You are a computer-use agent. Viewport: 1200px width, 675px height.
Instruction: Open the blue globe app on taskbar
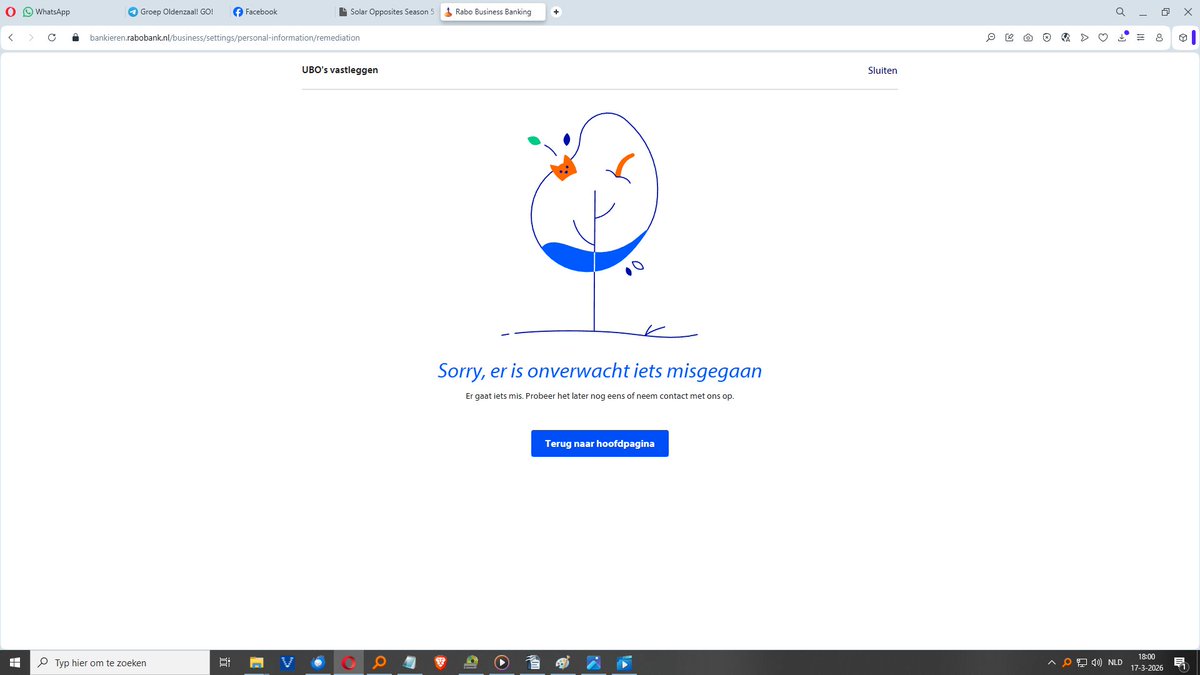tap(318, 662)
